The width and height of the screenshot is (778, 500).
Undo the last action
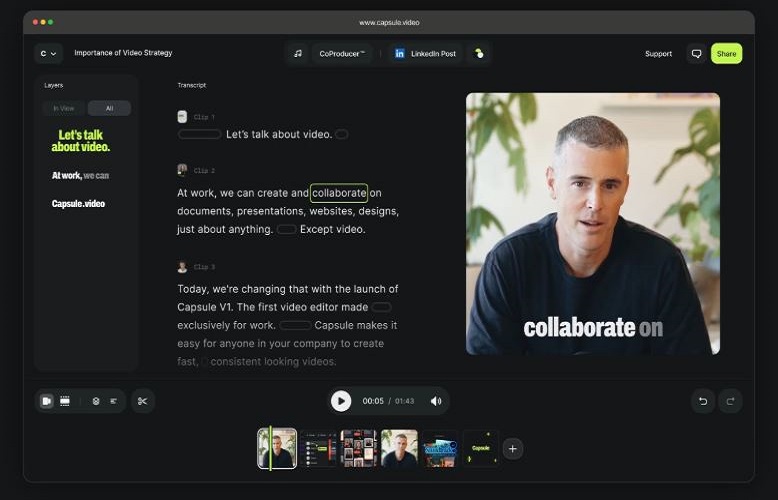coord(703,401)
